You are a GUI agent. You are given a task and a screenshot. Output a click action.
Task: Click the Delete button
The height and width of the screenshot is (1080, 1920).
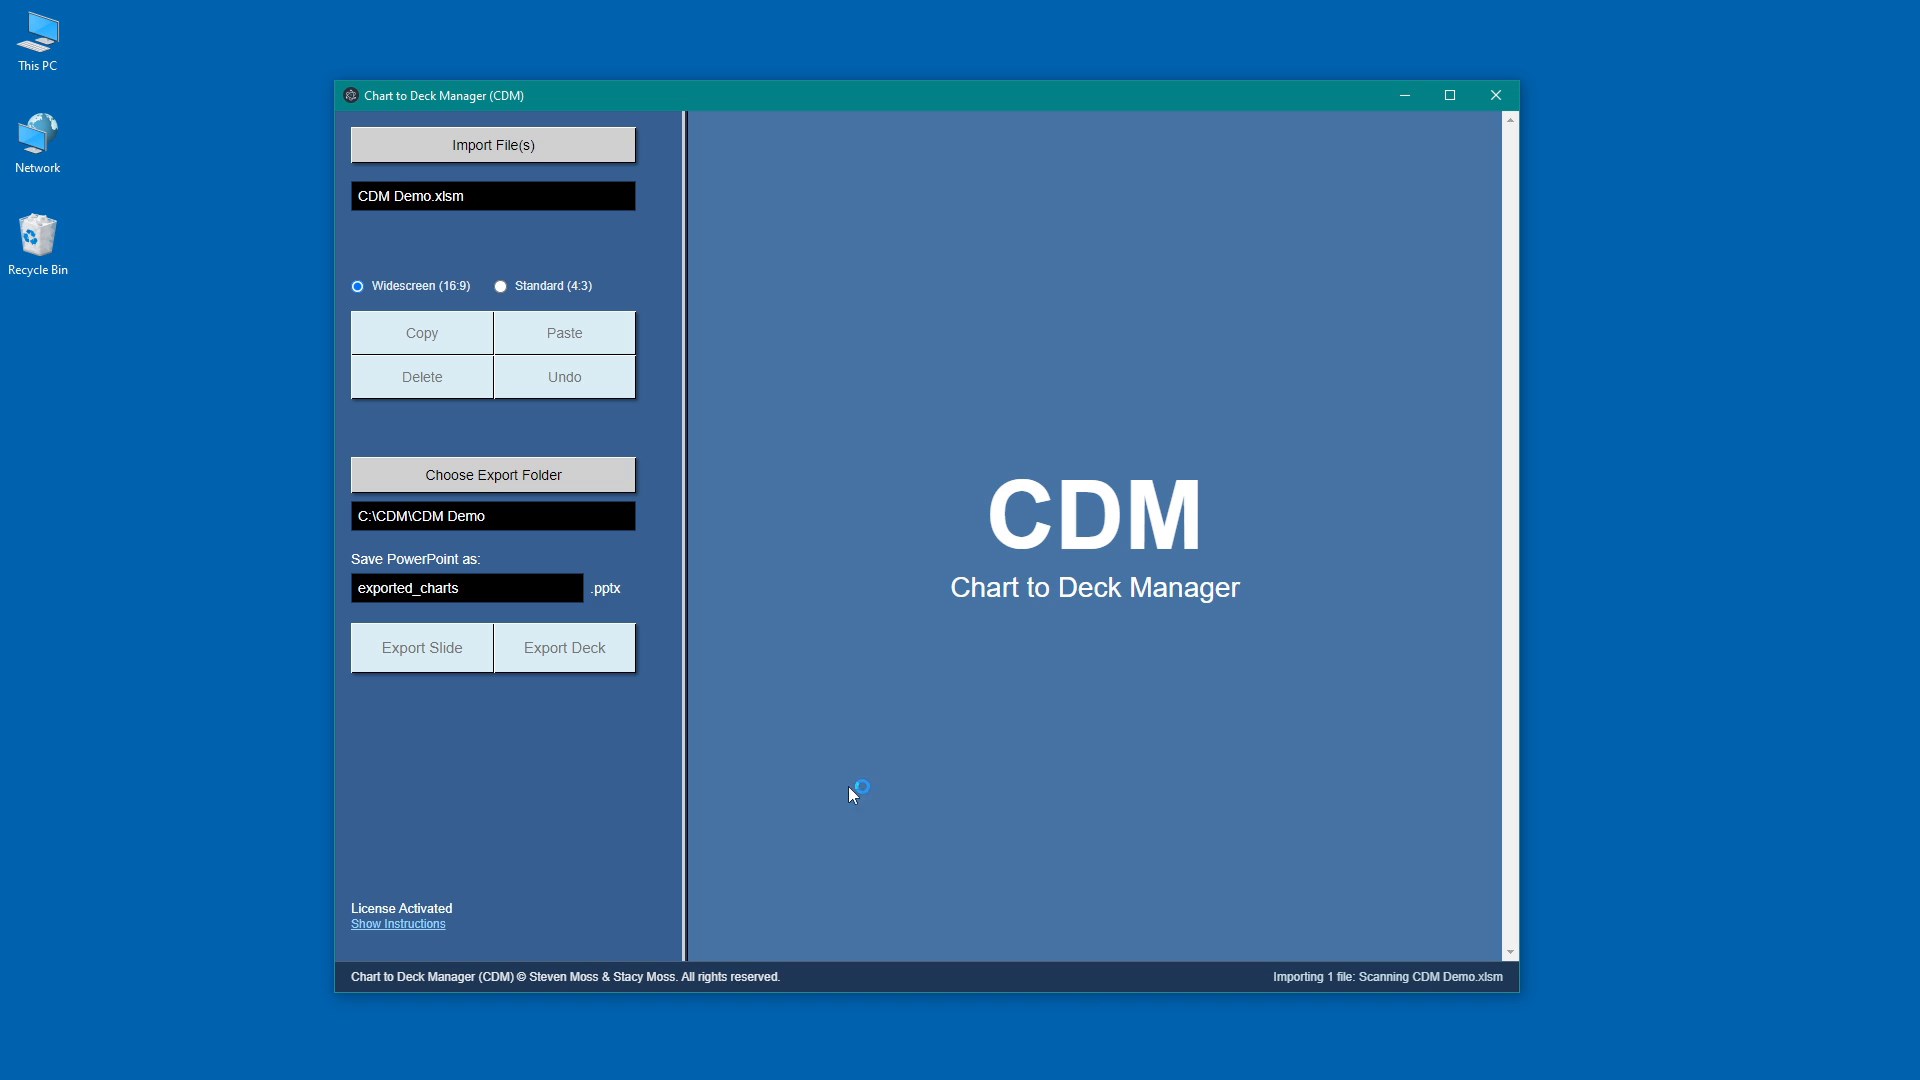pyautogui.click(x=422, y=377)
